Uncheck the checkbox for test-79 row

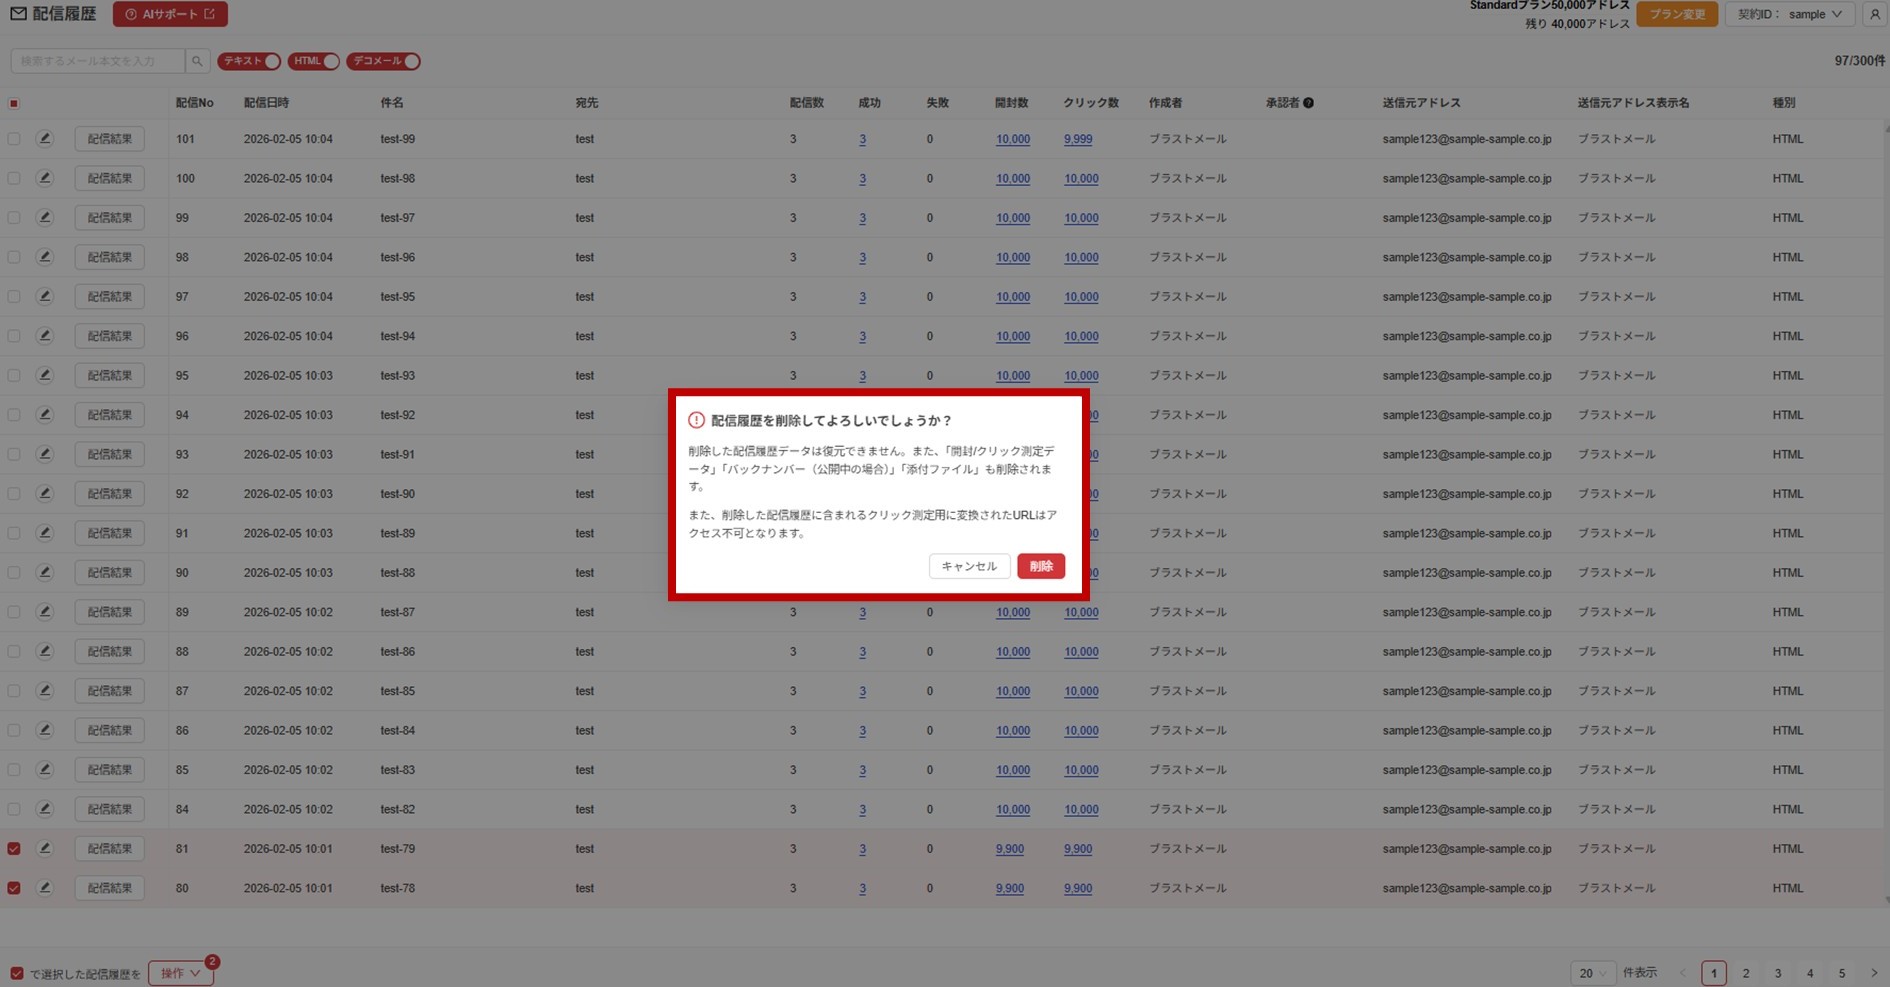click(14, 849)
